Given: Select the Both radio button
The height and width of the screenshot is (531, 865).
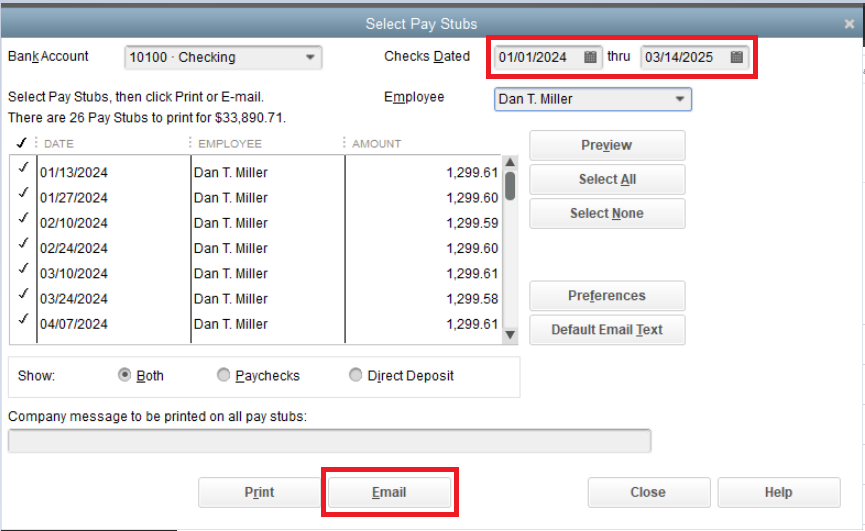Looking at the screenshot, I should 125,375.
